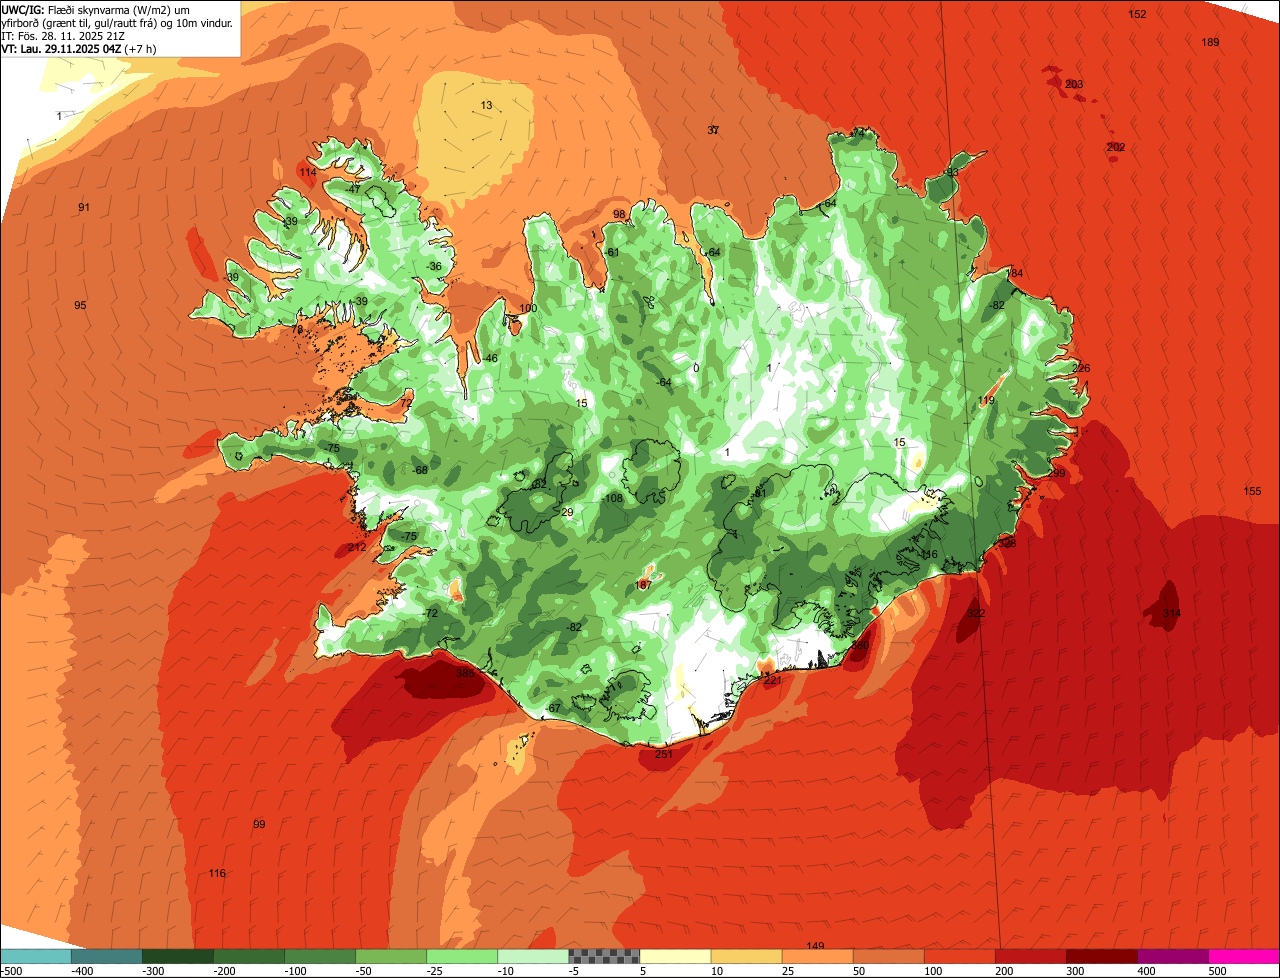Choose the medium green -50 to -25 swatch
Screen dimensions: 1280x978
point(391,956)
